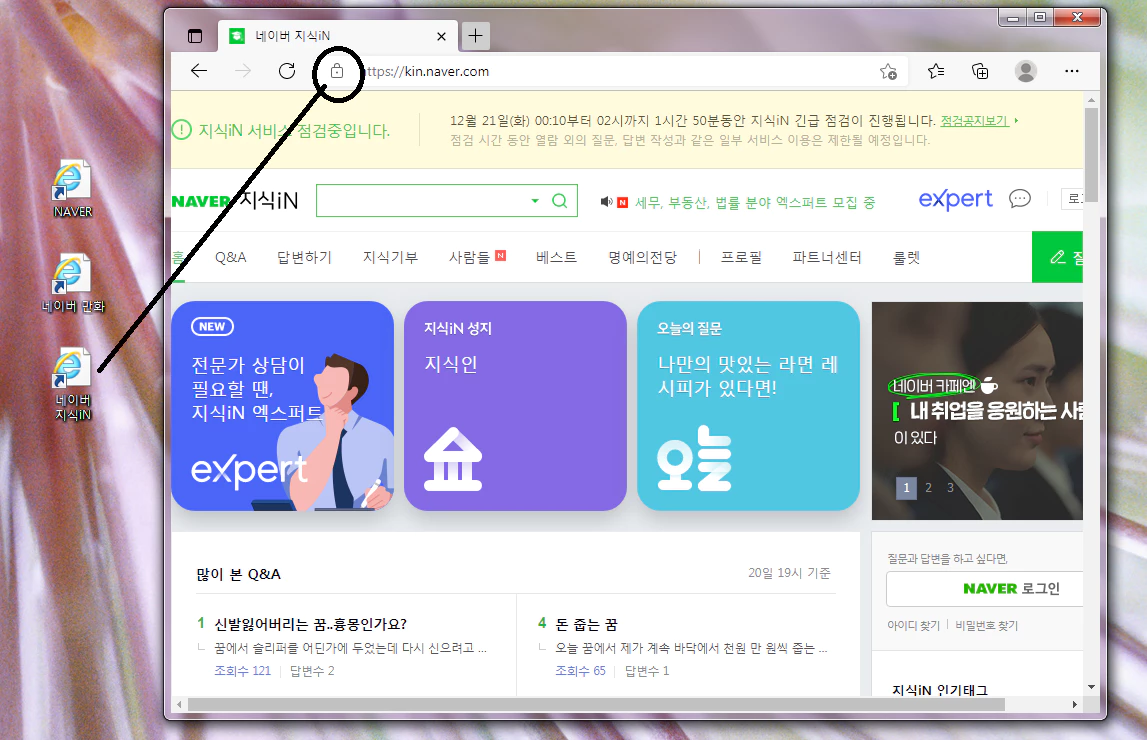
Task: Click the 비밀번호 찾기 link
Action: [x=986, y=625]
